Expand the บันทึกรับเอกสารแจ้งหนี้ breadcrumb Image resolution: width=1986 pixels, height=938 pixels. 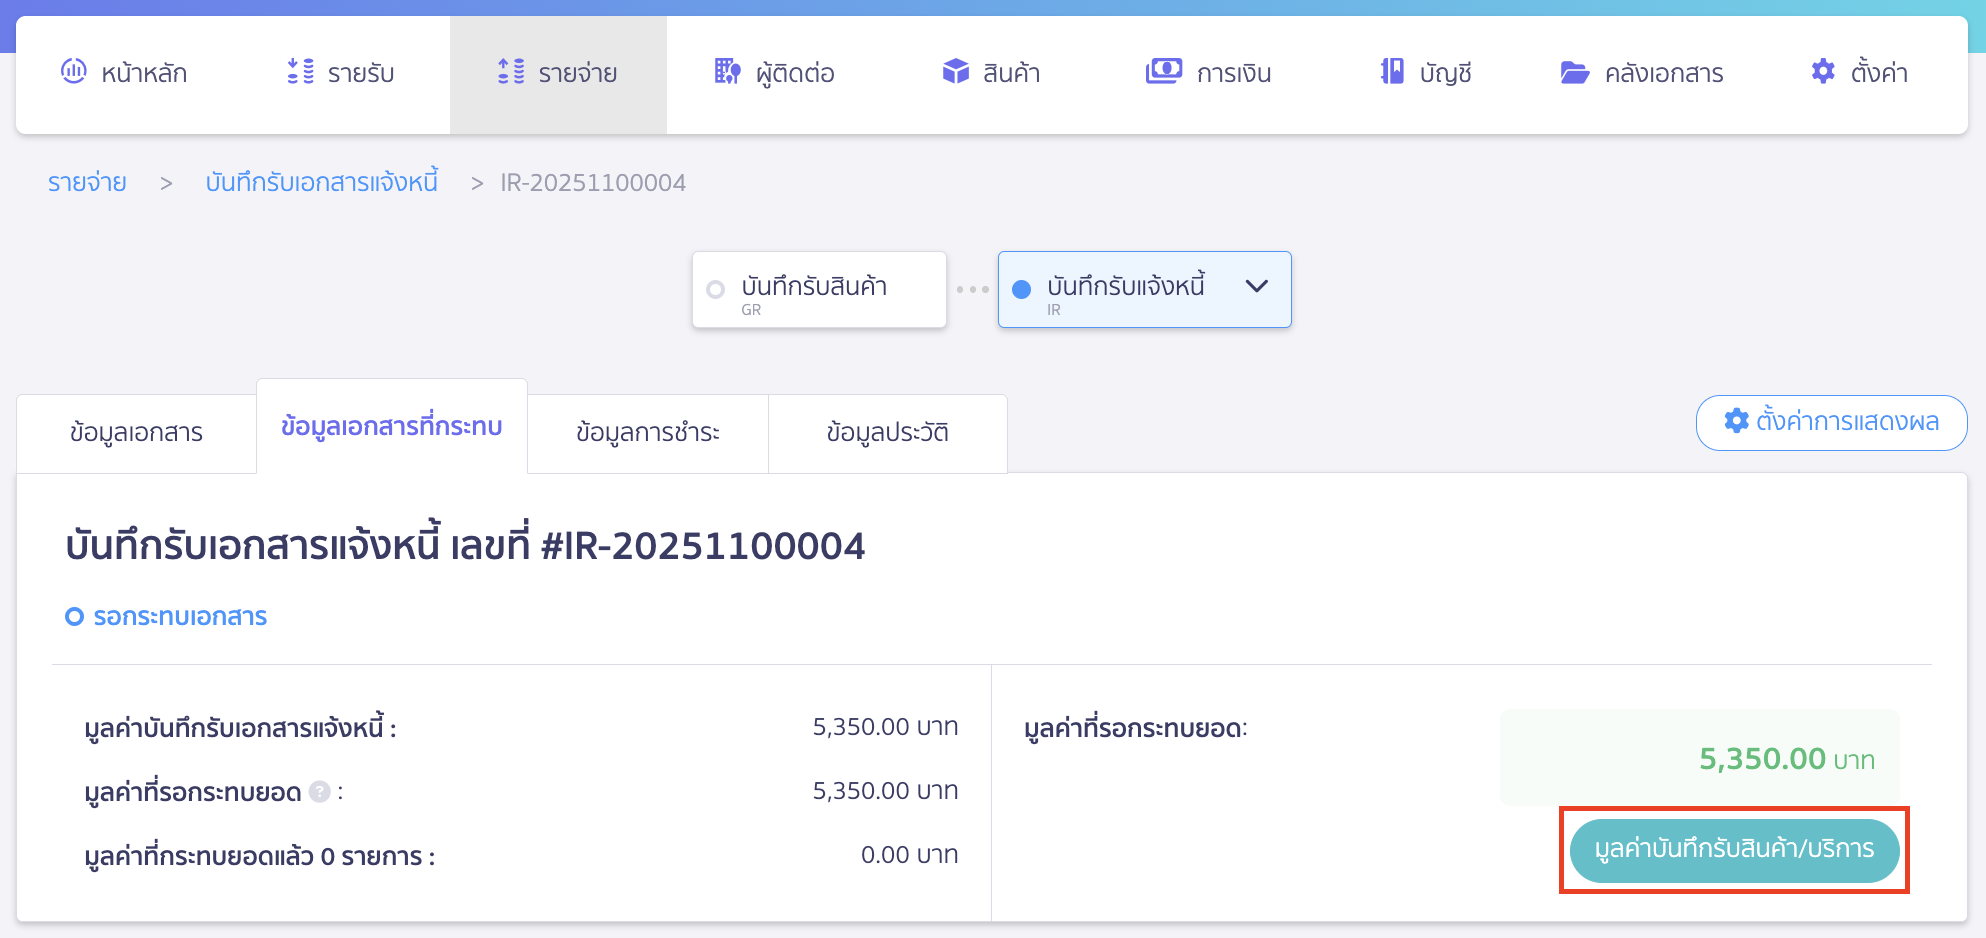(x=322, y=182)
